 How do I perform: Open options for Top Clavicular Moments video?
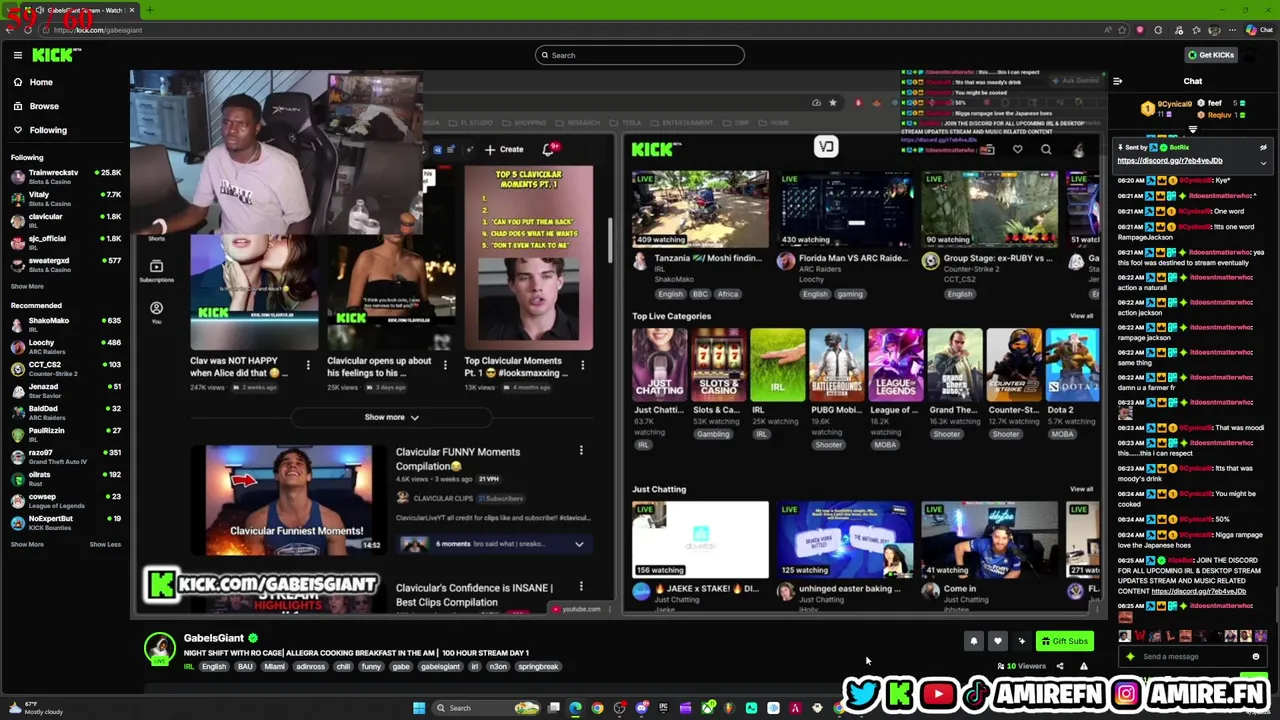pyautogui.click(x=583, y=365)
